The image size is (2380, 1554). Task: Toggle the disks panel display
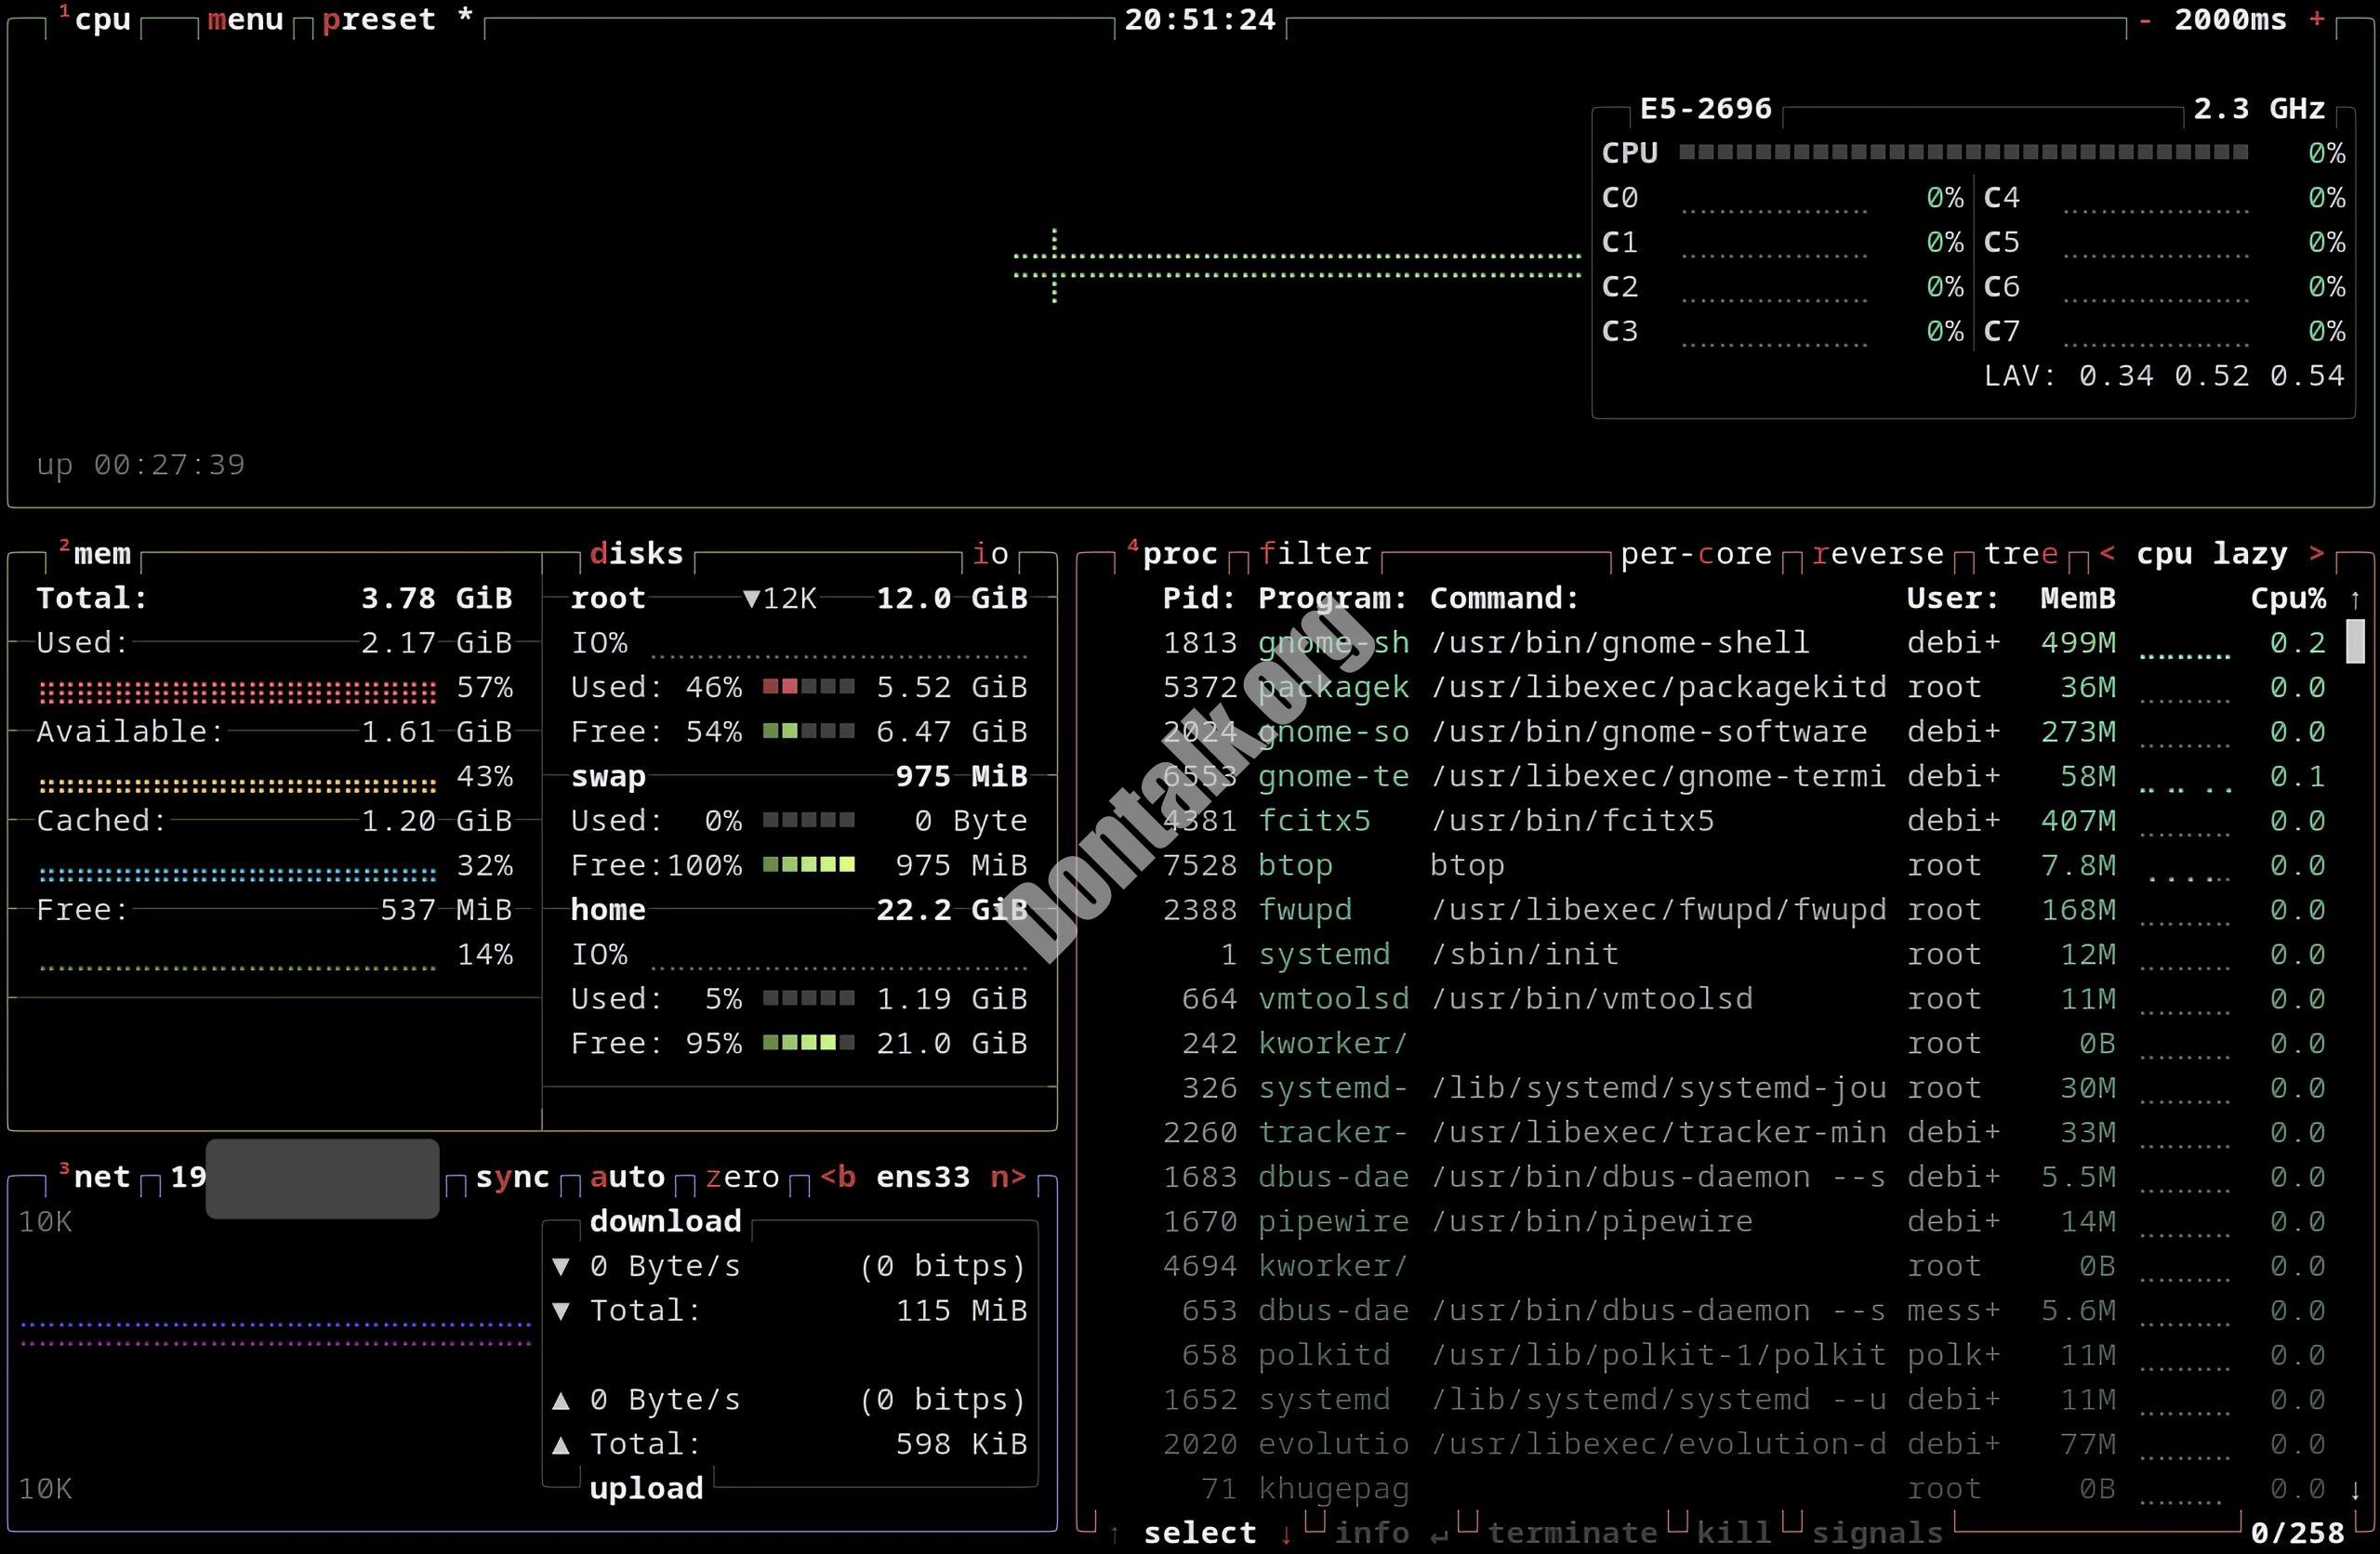(x=636, y=554)
